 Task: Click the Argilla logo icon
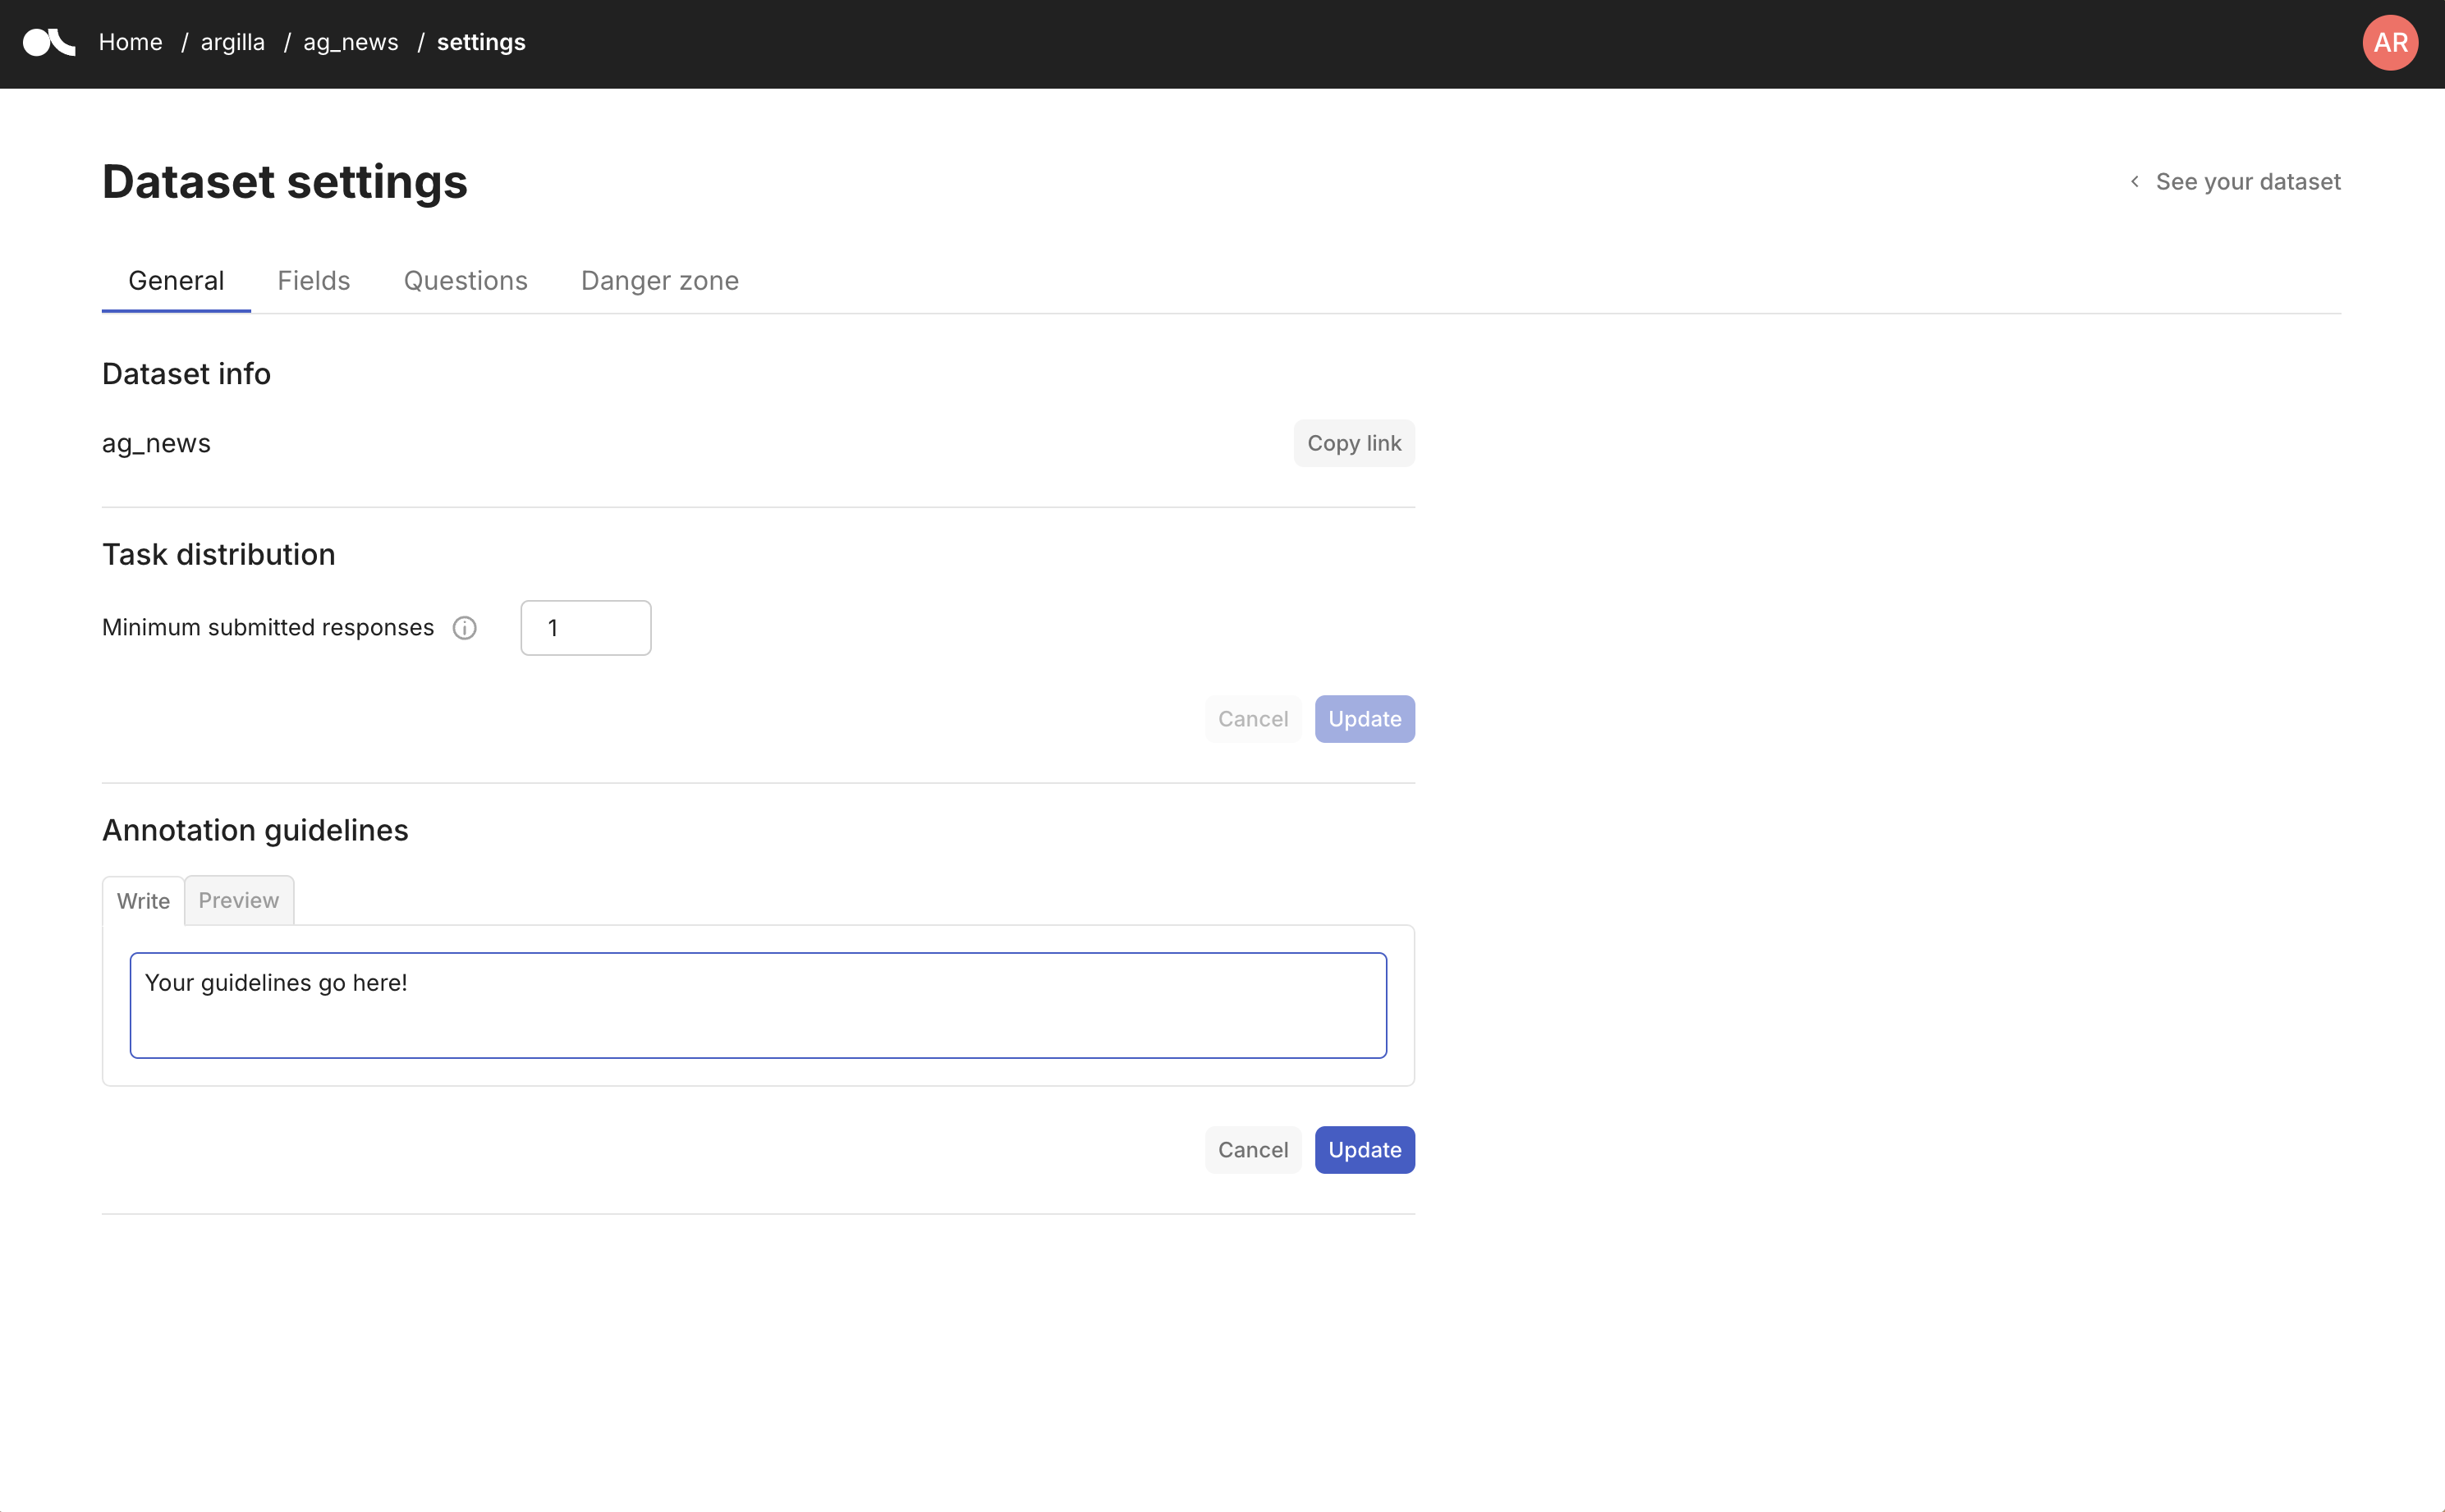(48, 43)
